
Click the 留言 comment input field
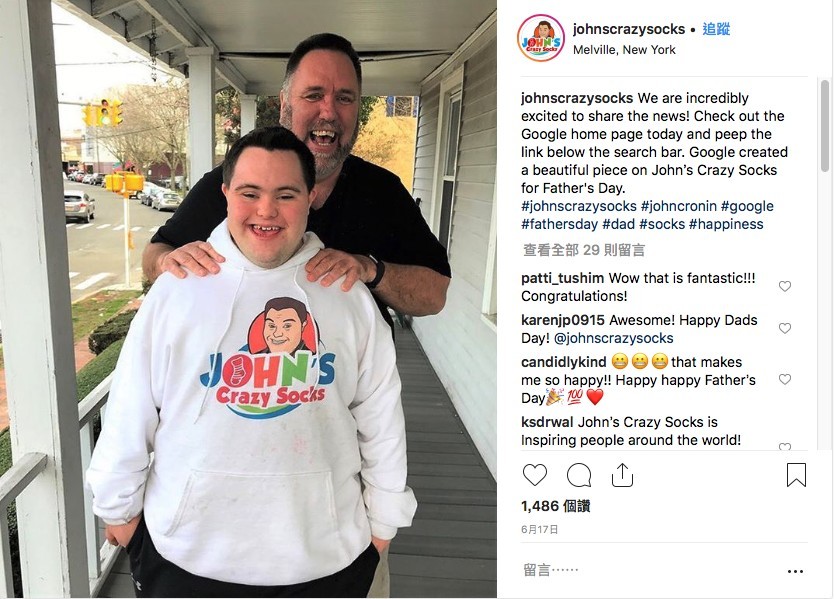point(649,570)
